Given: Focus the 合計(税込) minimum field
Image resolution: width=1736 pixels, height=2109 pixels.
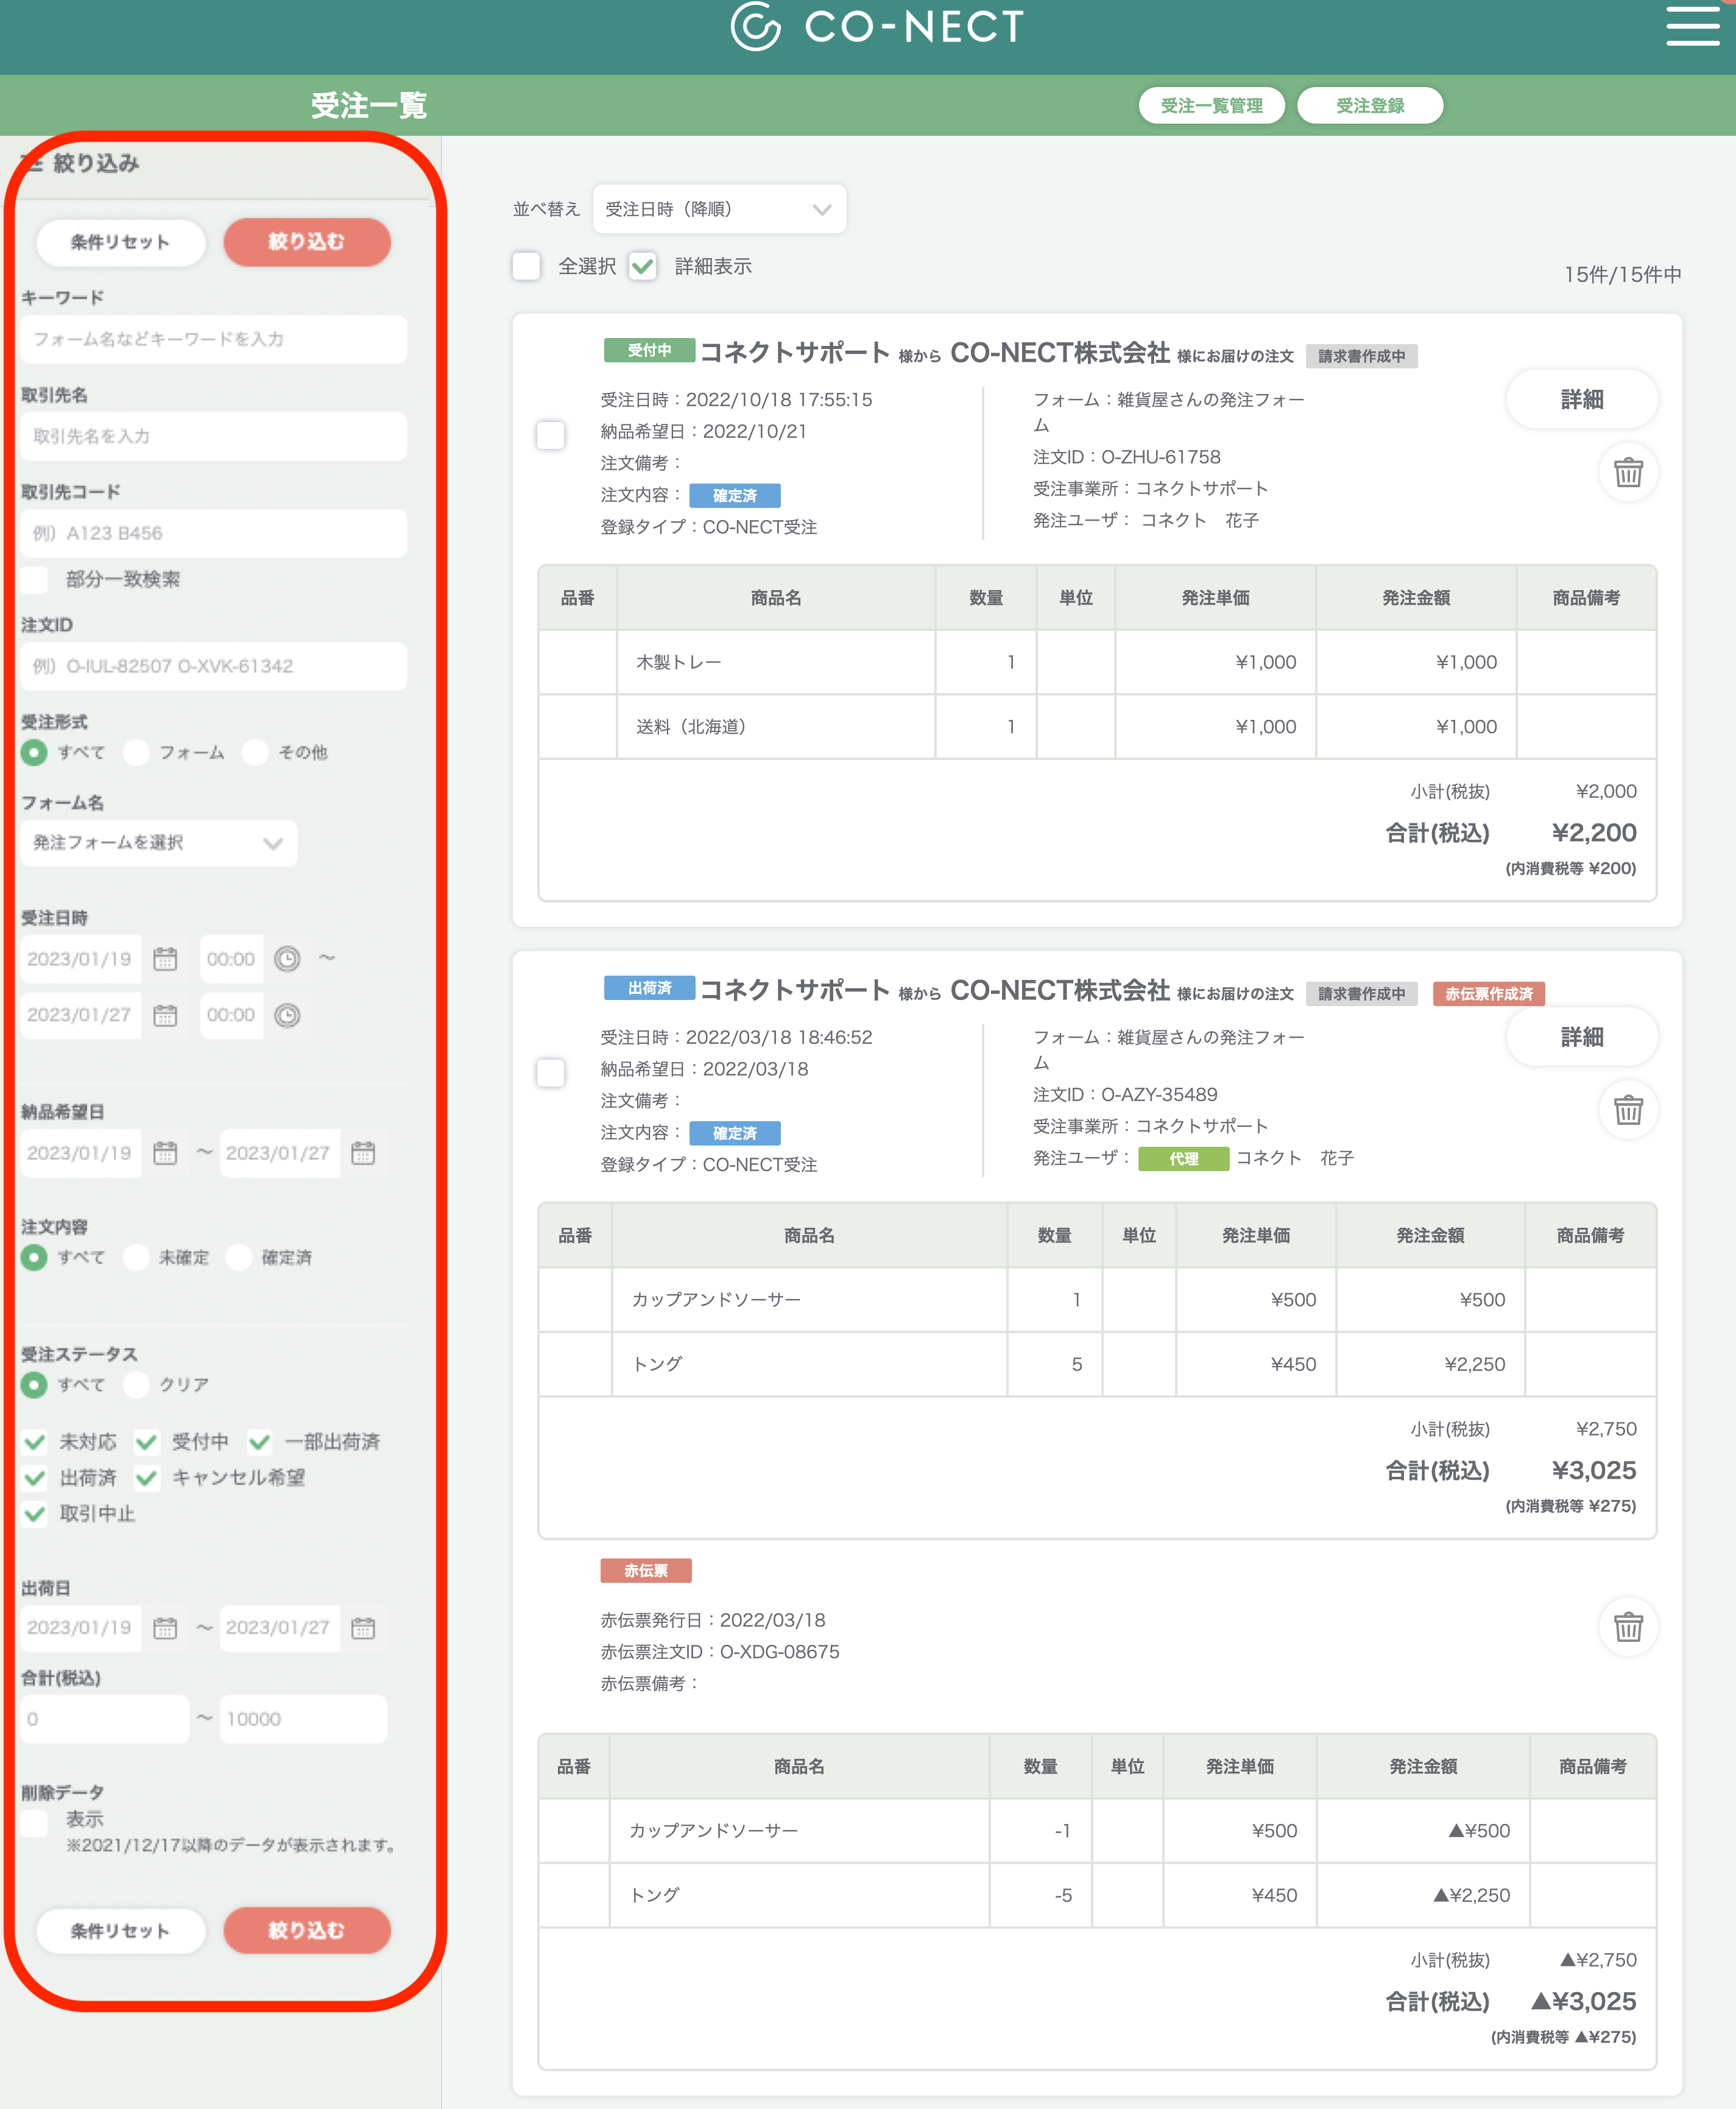Looking at the screenshot, I should (x=105, y=1719).
